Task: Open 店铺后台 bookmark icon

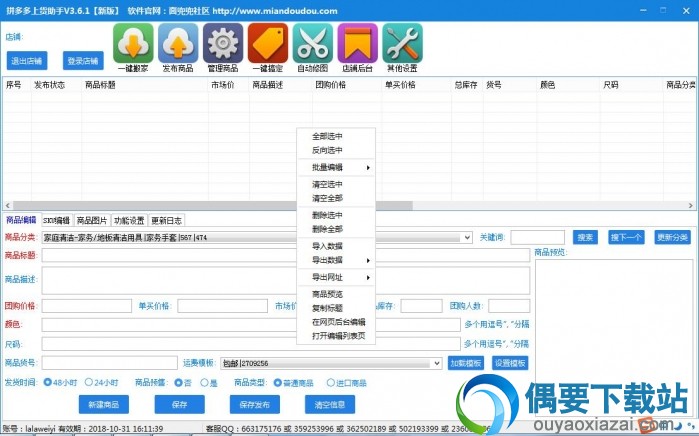Action: [358, 43]
